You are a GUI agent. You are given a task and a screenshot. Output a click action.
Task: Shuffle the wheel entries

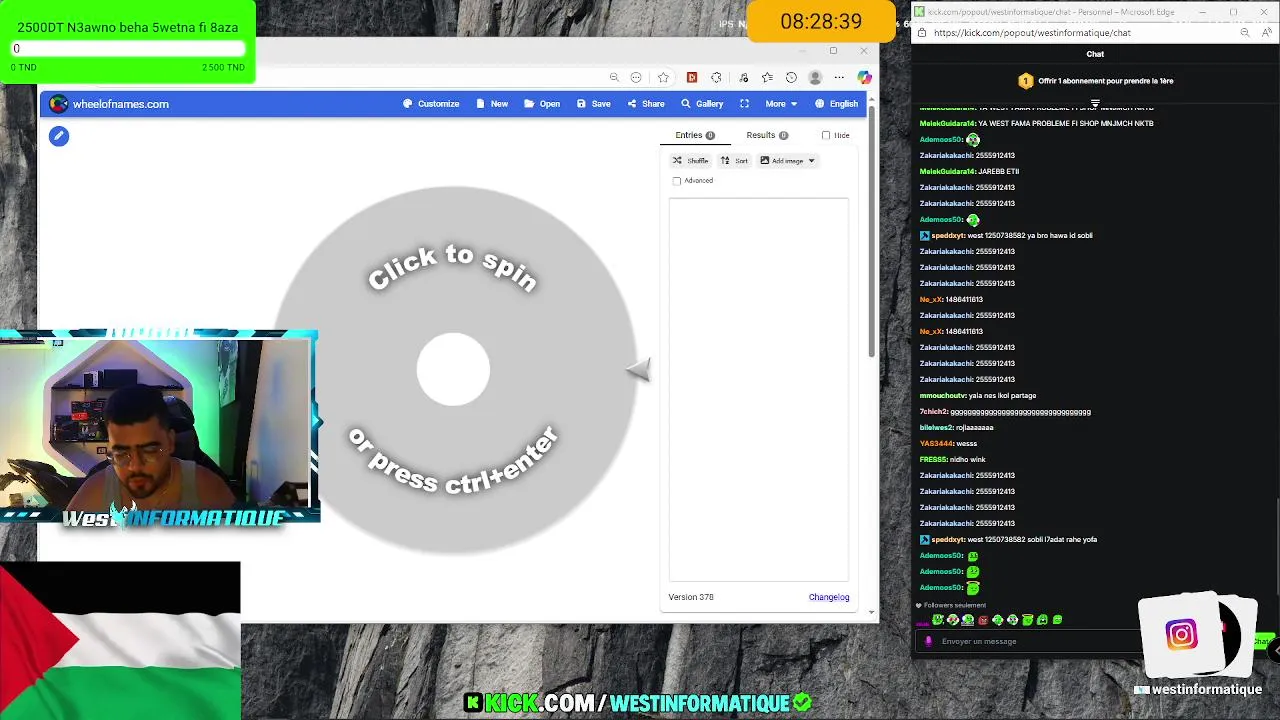tap(690, 160)
